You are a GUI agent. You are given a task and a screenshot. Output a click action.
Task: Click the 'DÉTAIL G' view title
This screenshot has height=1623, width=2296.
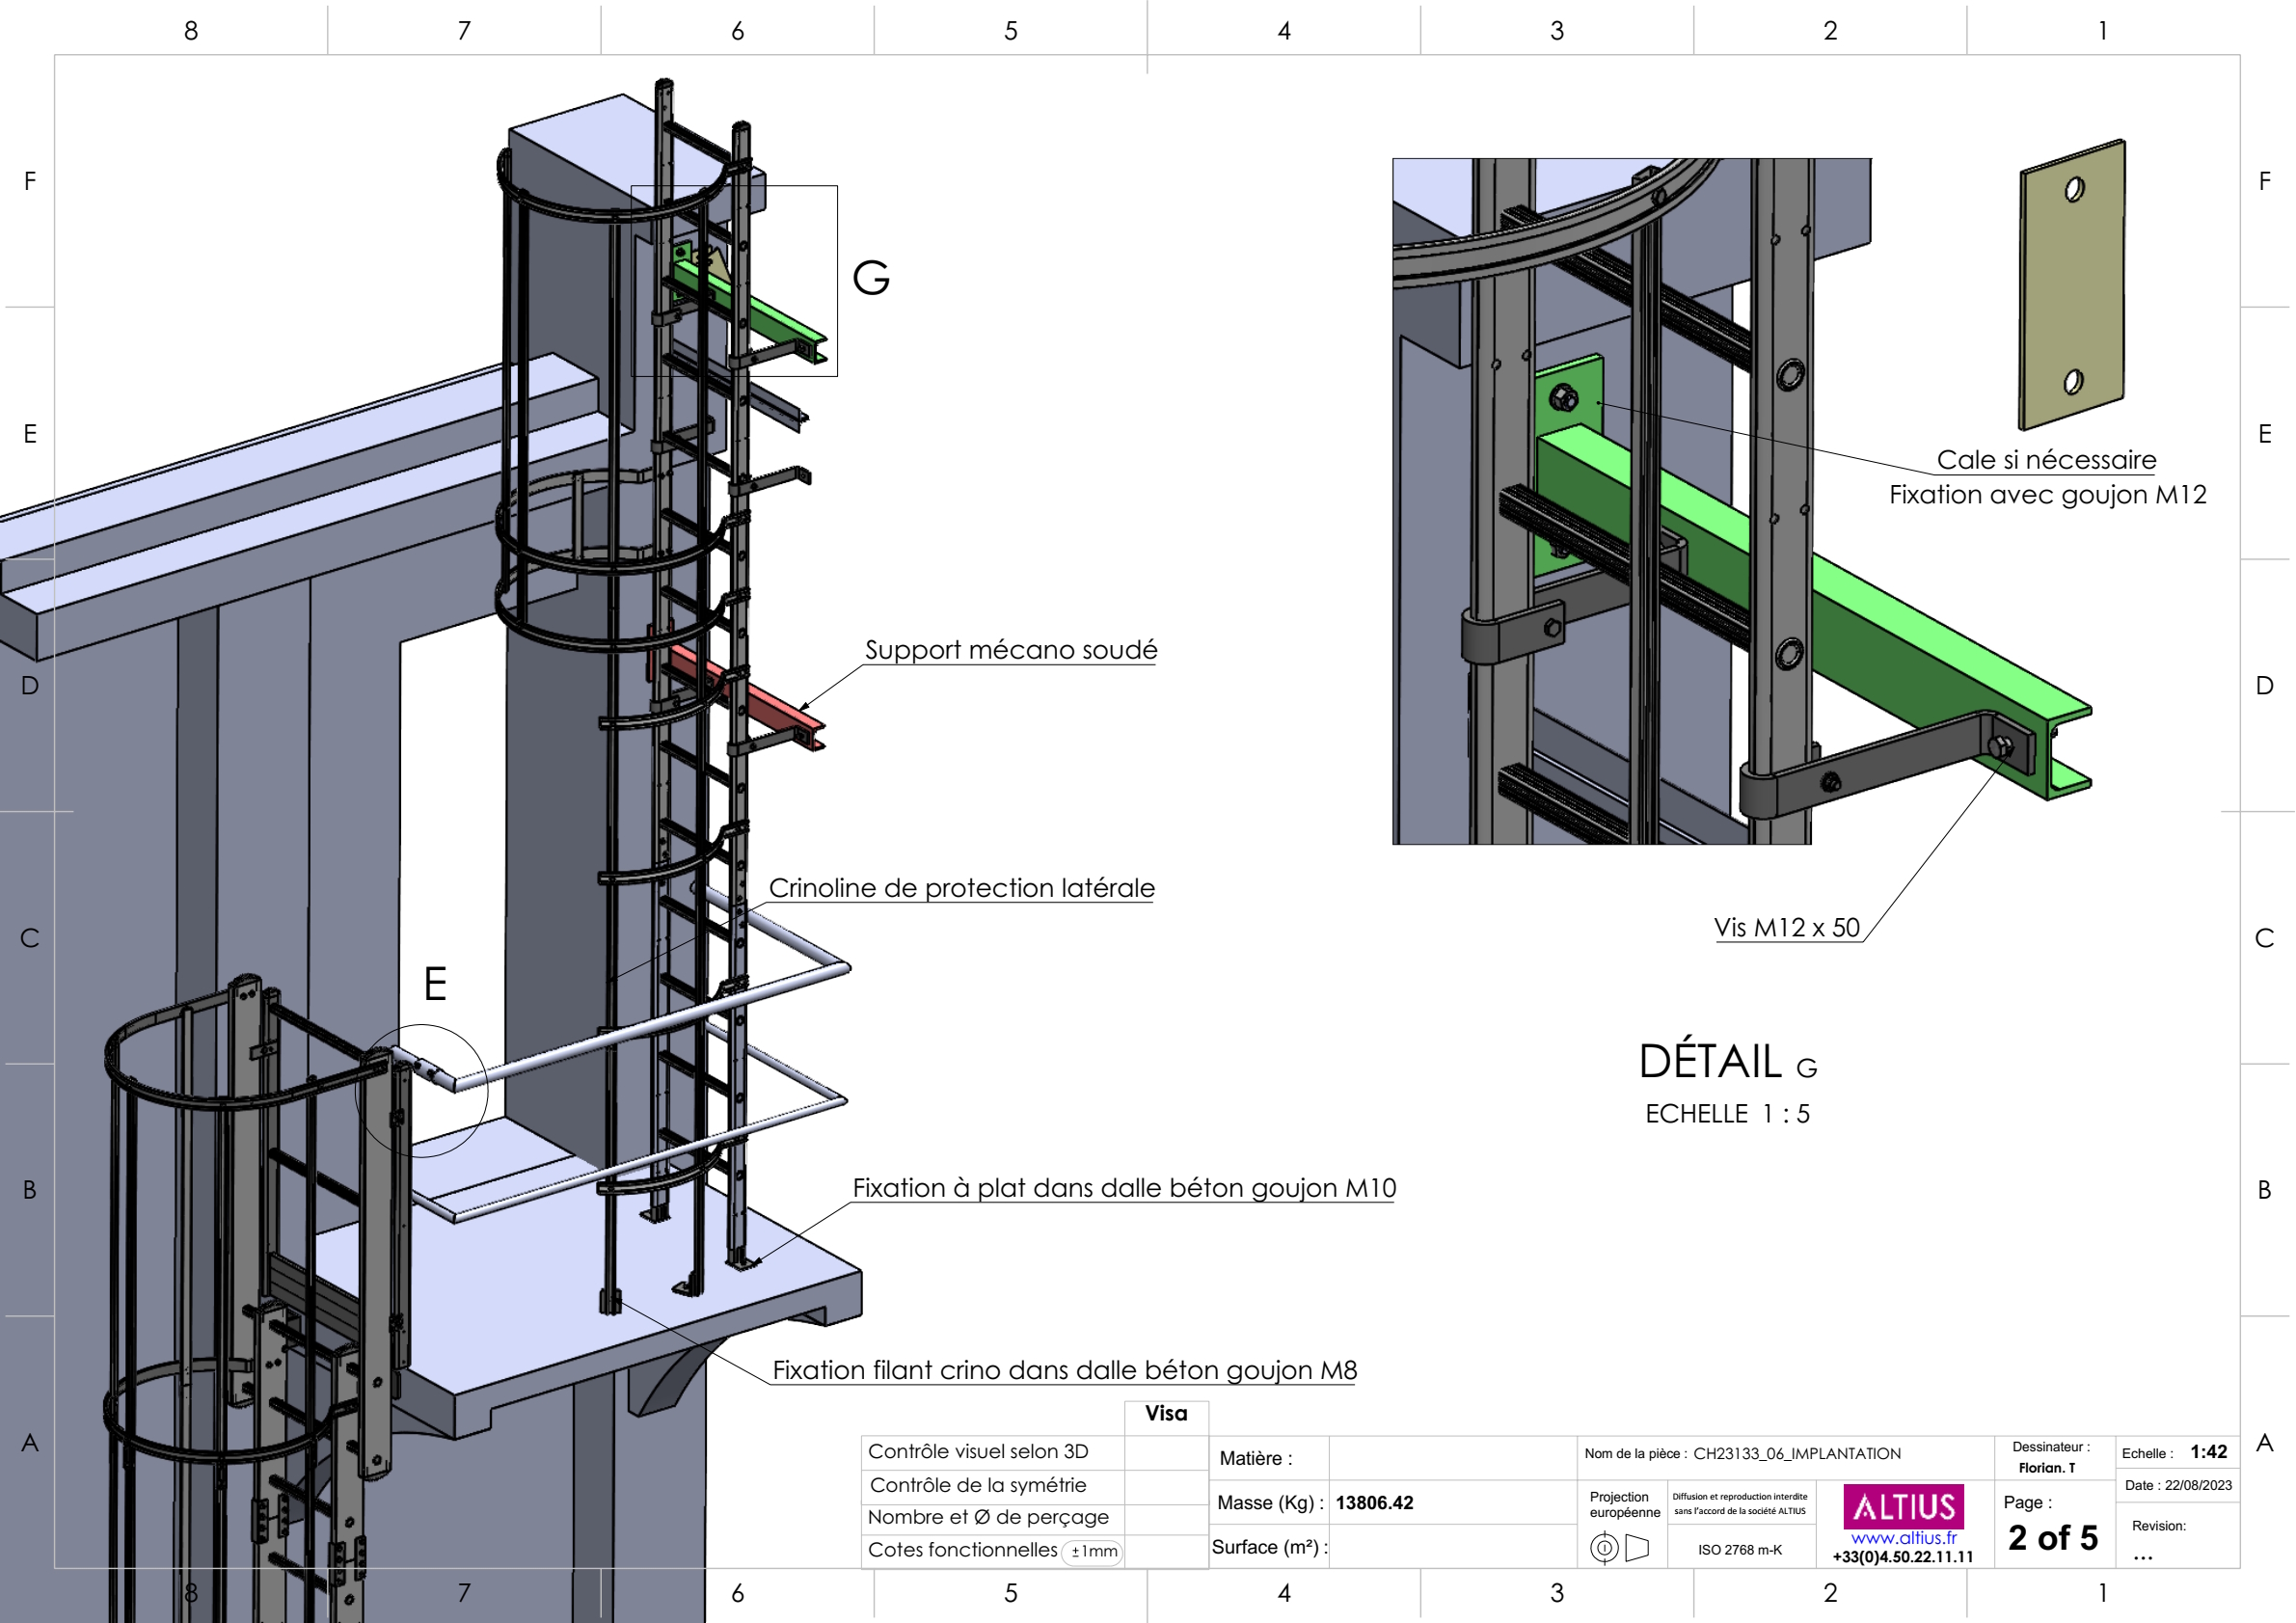point(1728,1061)
